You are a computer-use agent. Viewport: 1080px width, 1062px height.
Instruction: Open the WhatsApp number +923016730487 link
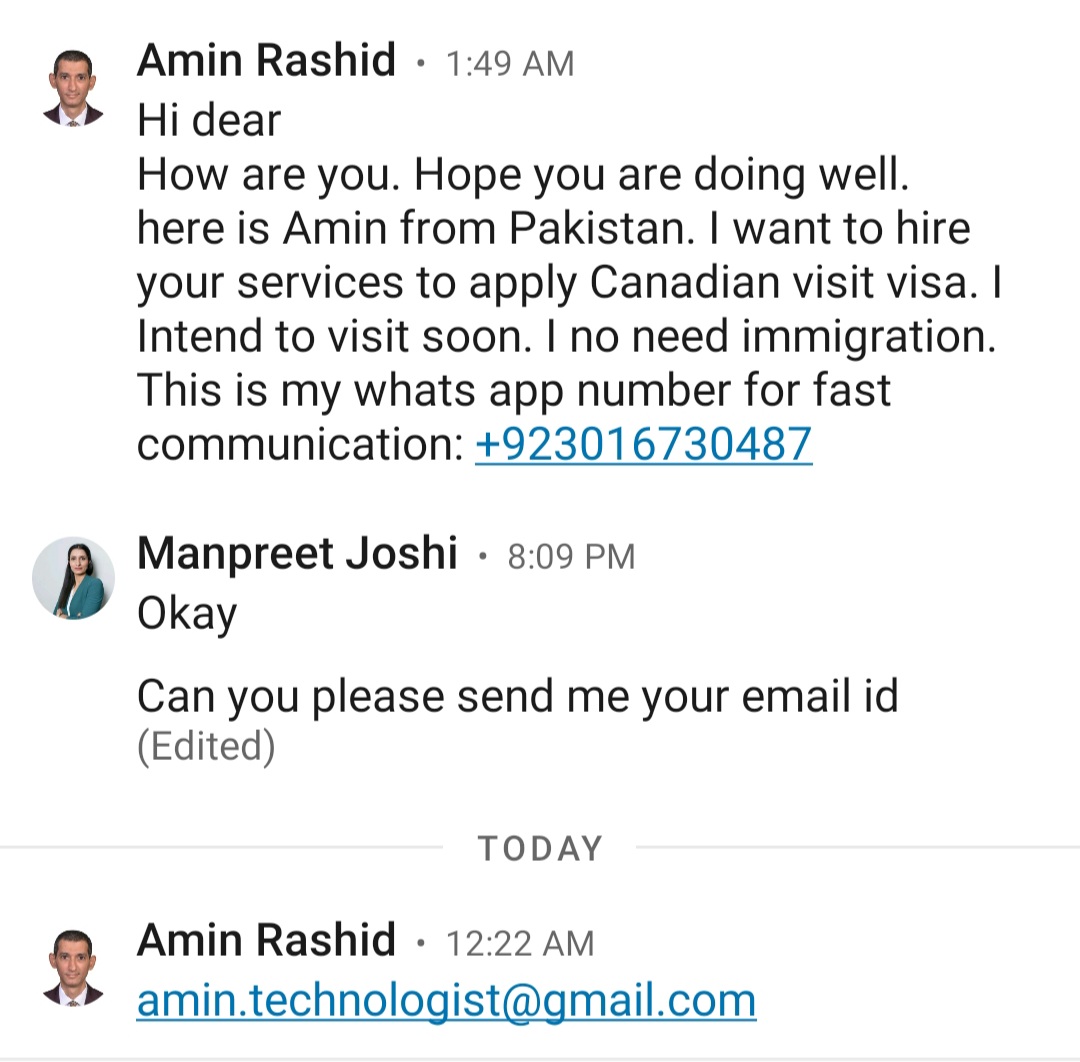click(x=643, y=444)
